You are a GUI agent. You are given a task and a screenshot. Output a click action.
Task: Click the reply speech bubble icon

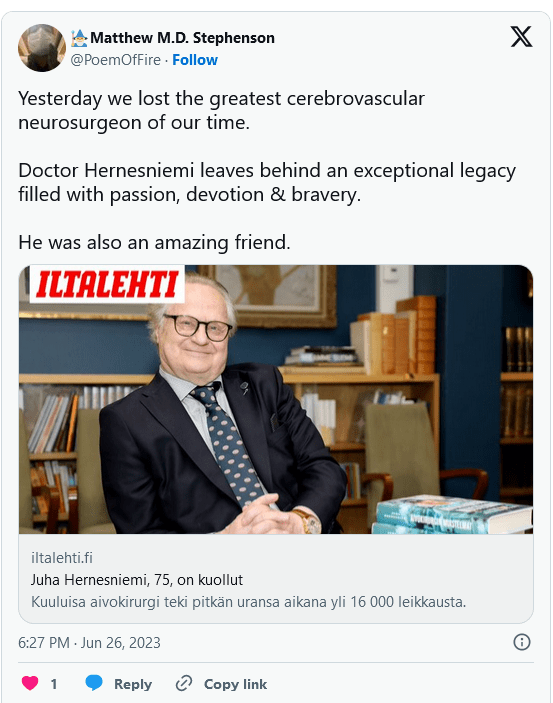click(94, 683)
